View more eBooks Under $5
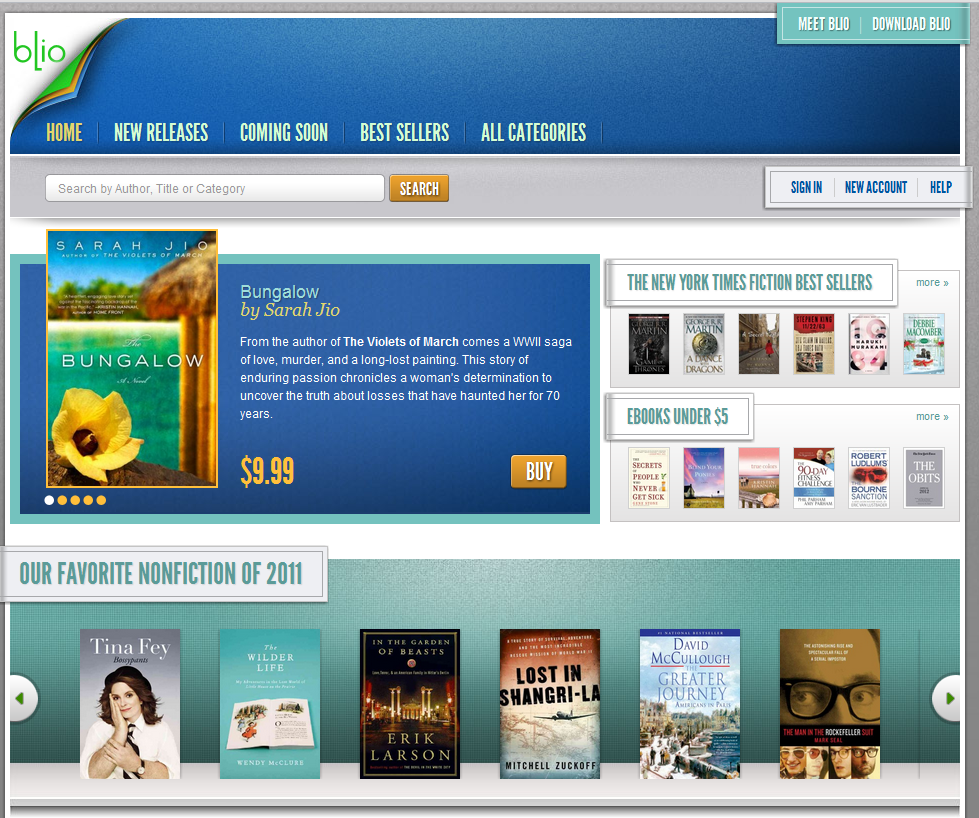The image size is (979, 818). [932, 416]
